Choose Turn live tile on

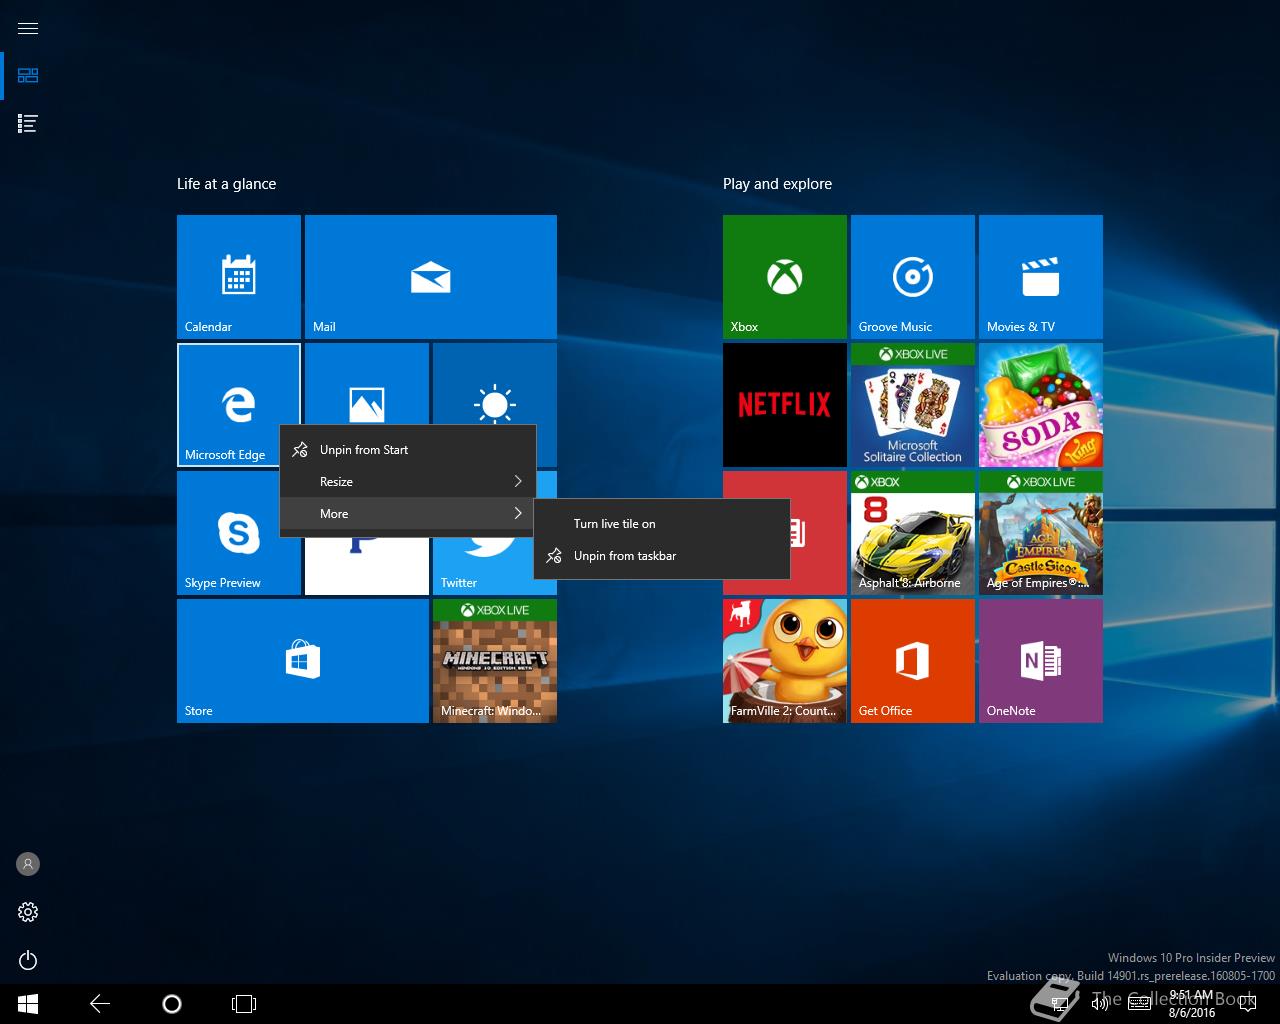click(662, 524)
